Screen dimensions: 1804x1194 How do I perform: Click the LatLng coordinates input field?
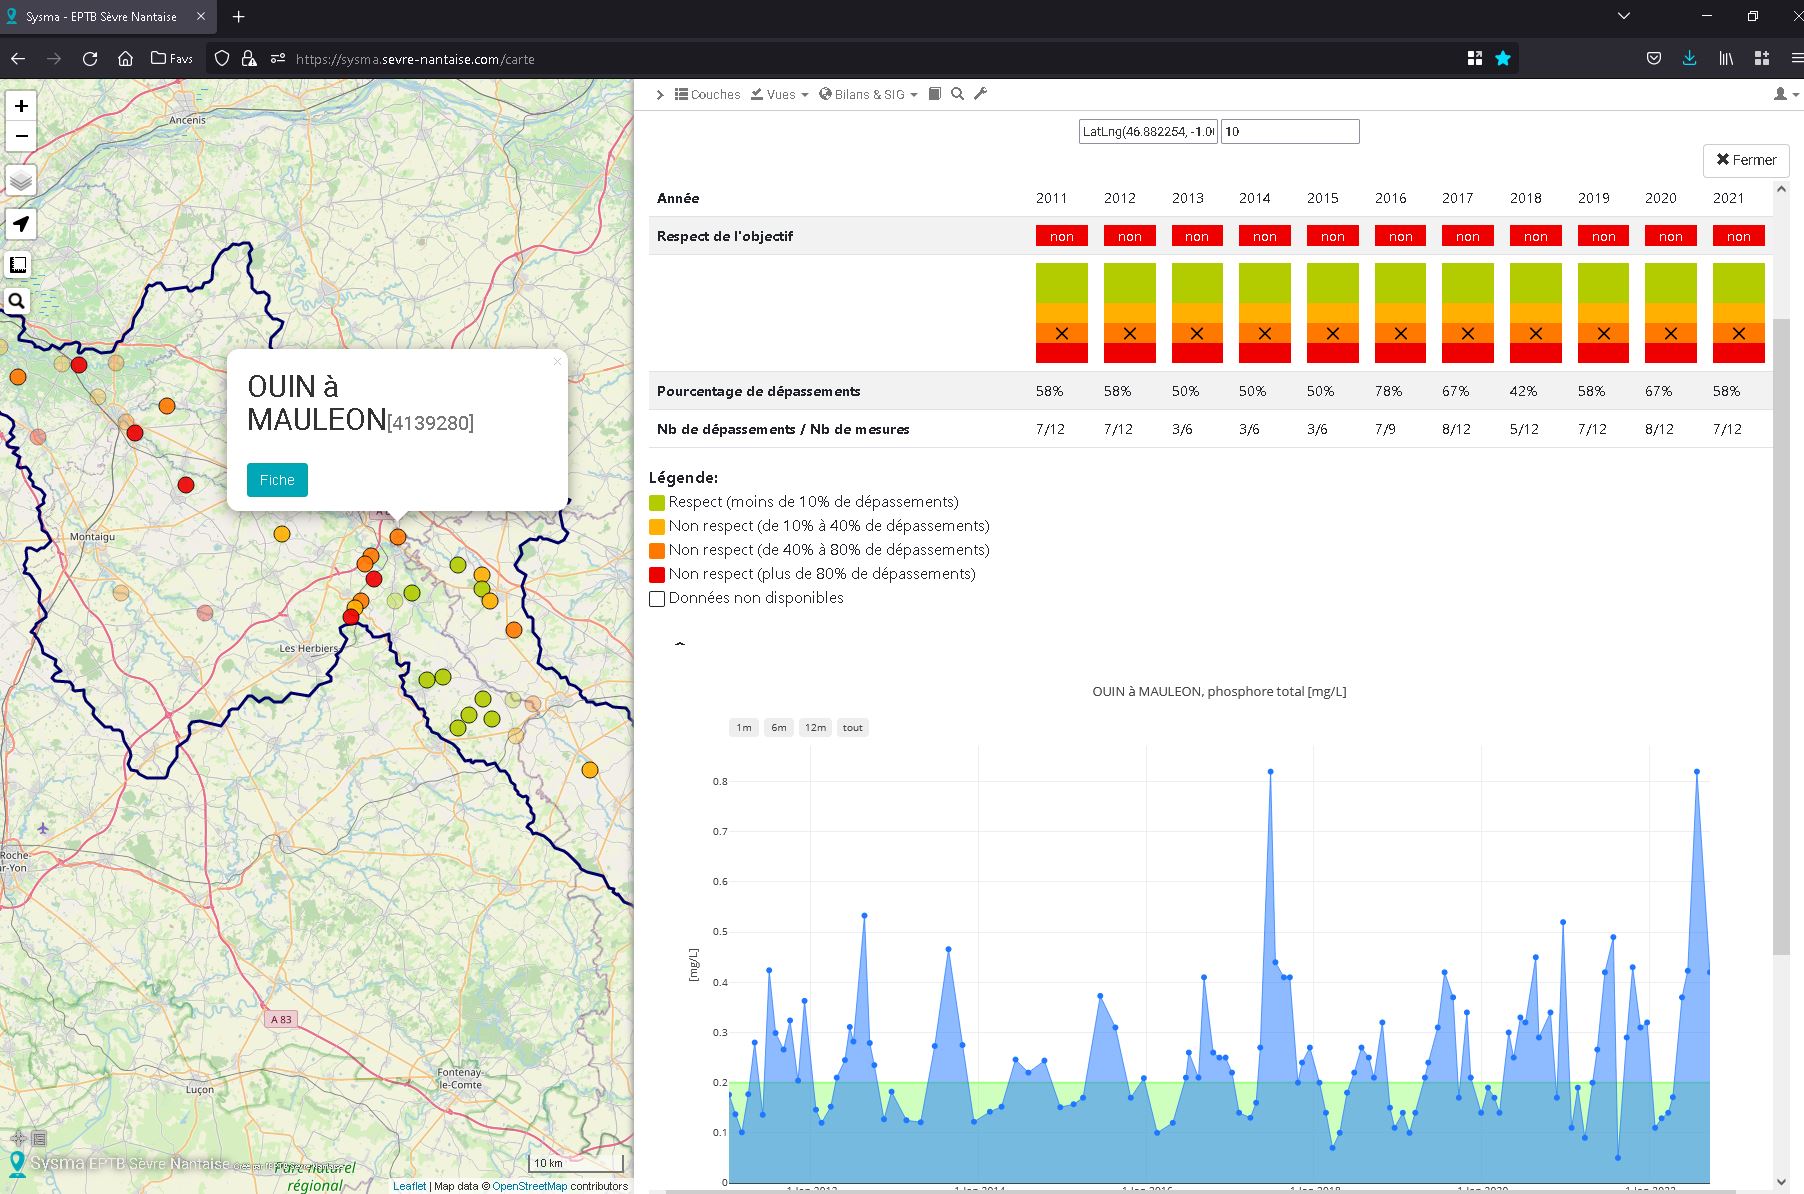tap(1147, 132)
